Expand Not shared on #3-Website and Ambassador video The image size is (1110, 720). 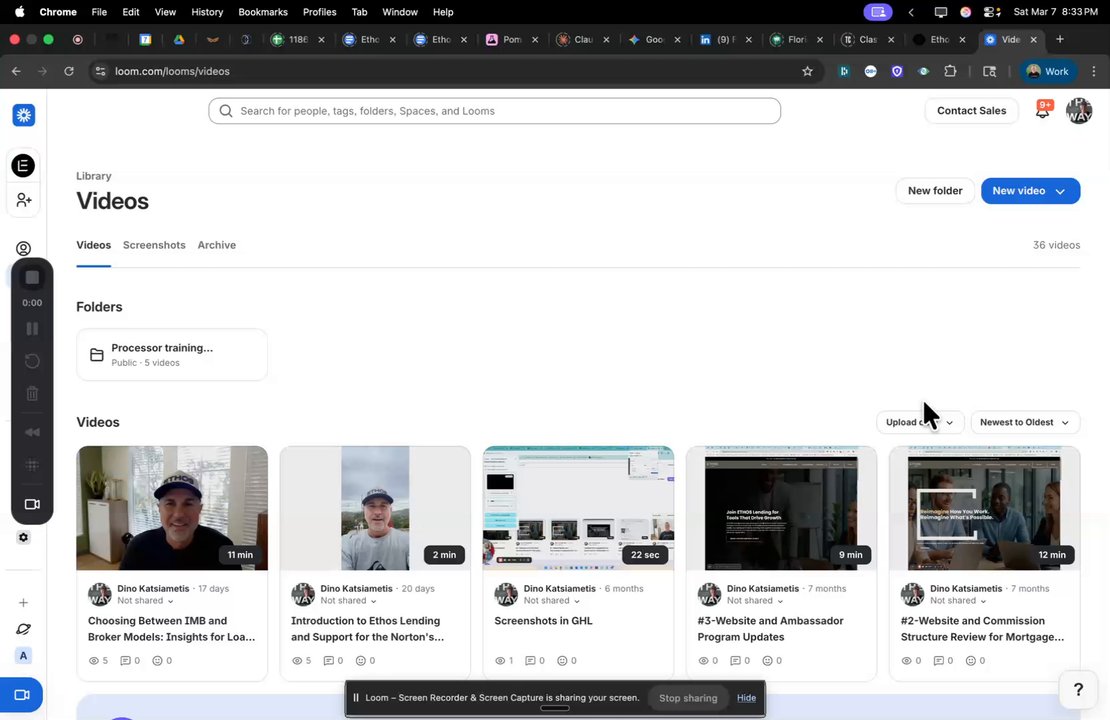755,600
